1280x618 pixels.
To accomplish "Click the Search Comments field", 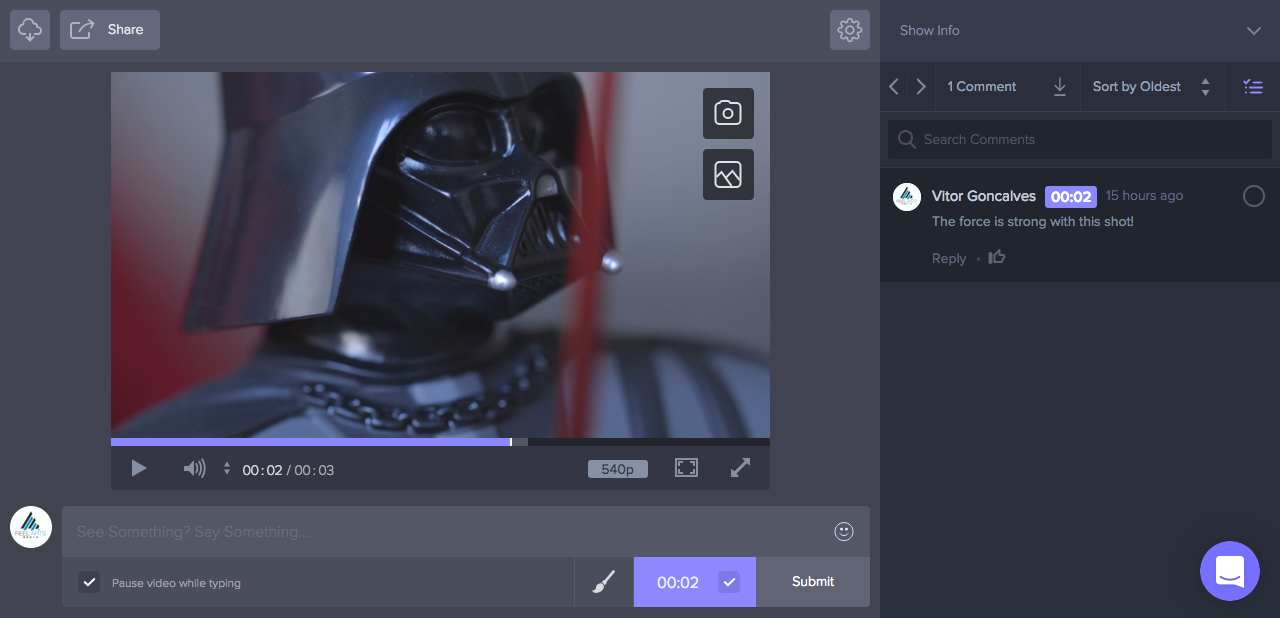I will 1080,140.
